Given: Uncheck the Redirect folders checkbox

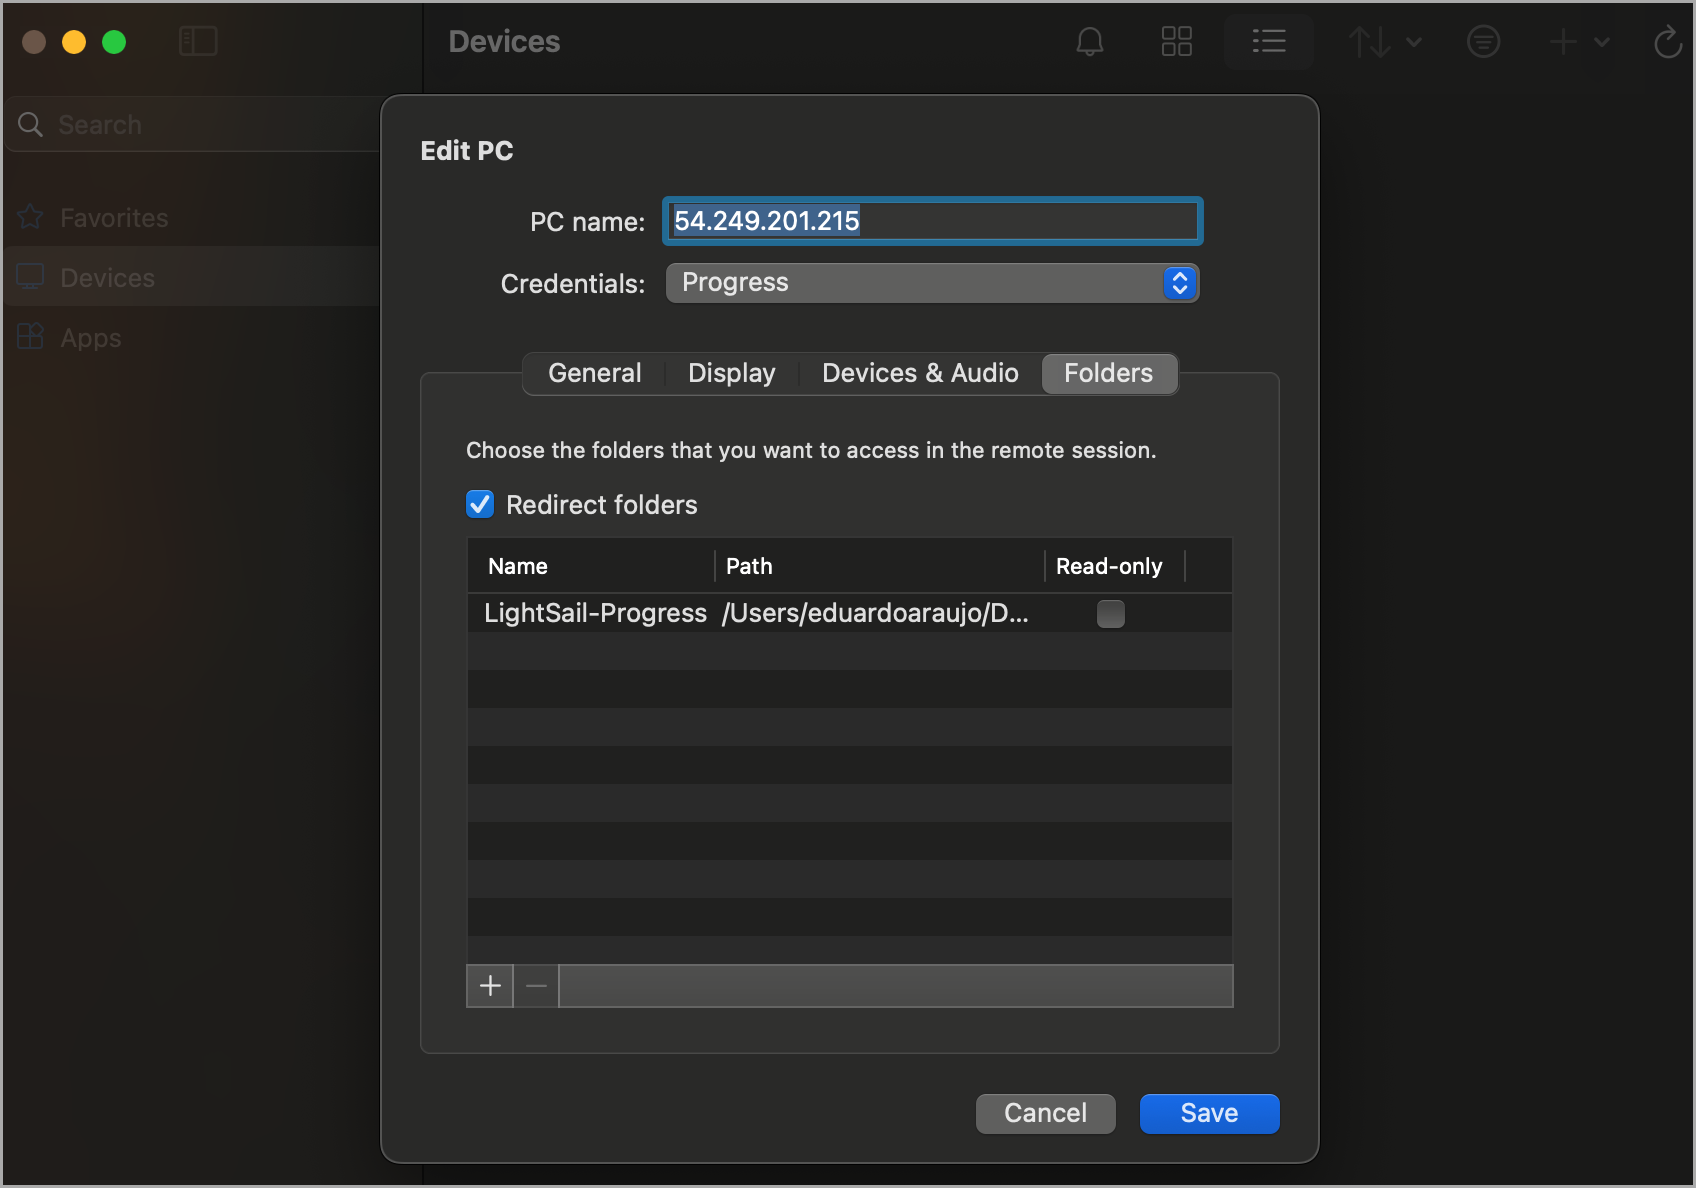Looking at the screenshot, I should (x=480, y=504).
